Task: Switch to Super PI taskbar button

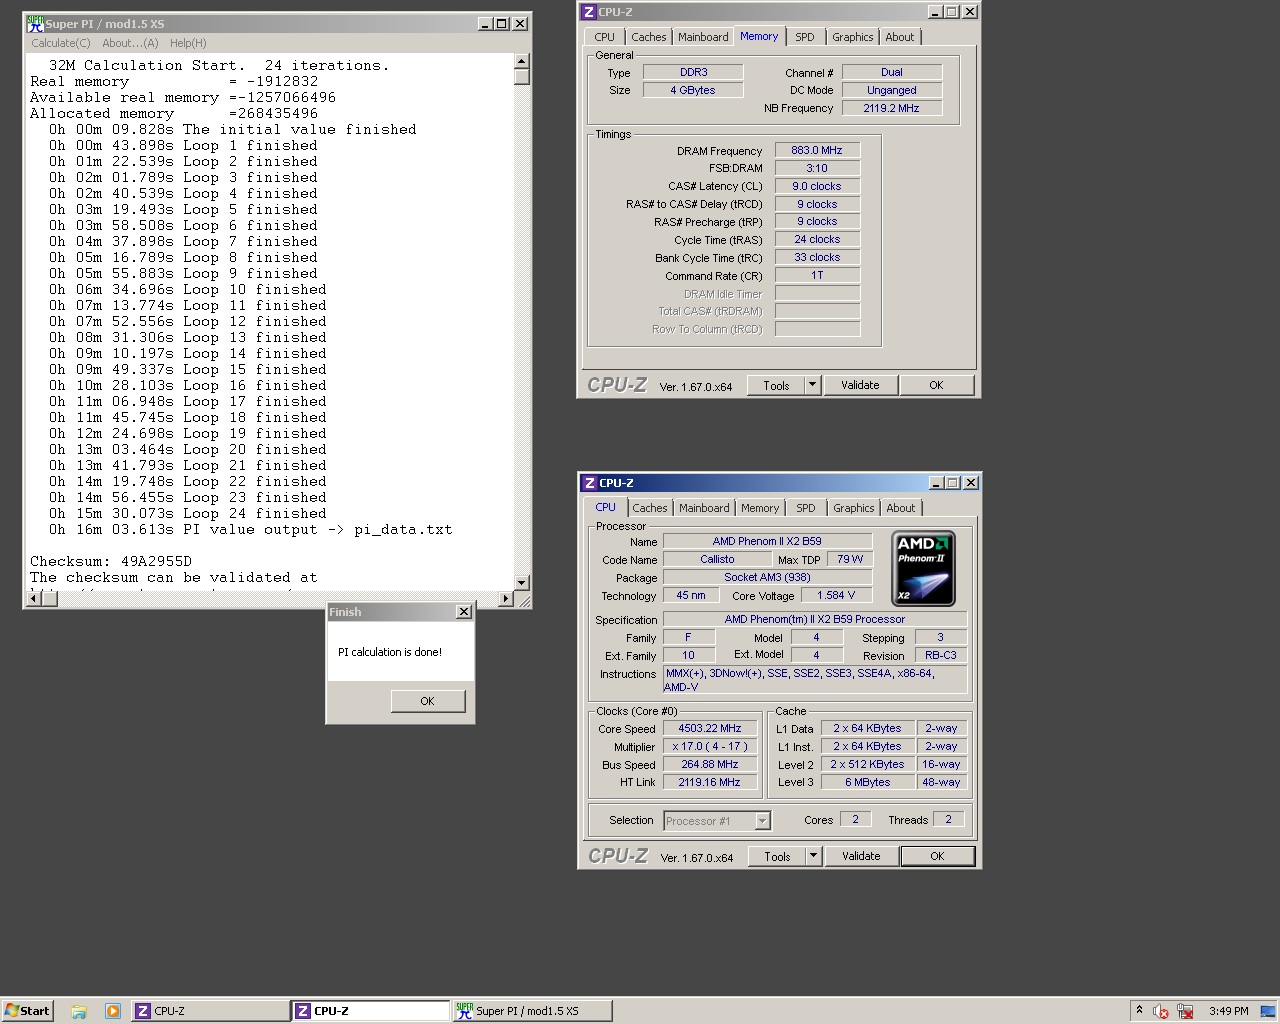Action: (x=532, y=1011)
